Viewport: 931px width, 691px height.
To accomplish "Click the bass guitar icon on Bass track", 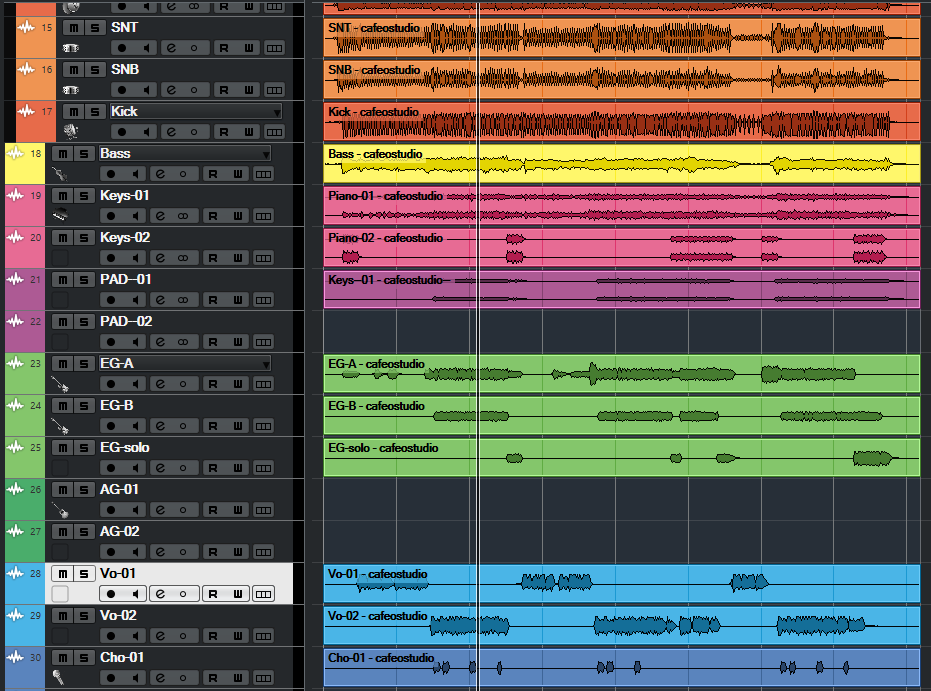I will pos(60,173).
